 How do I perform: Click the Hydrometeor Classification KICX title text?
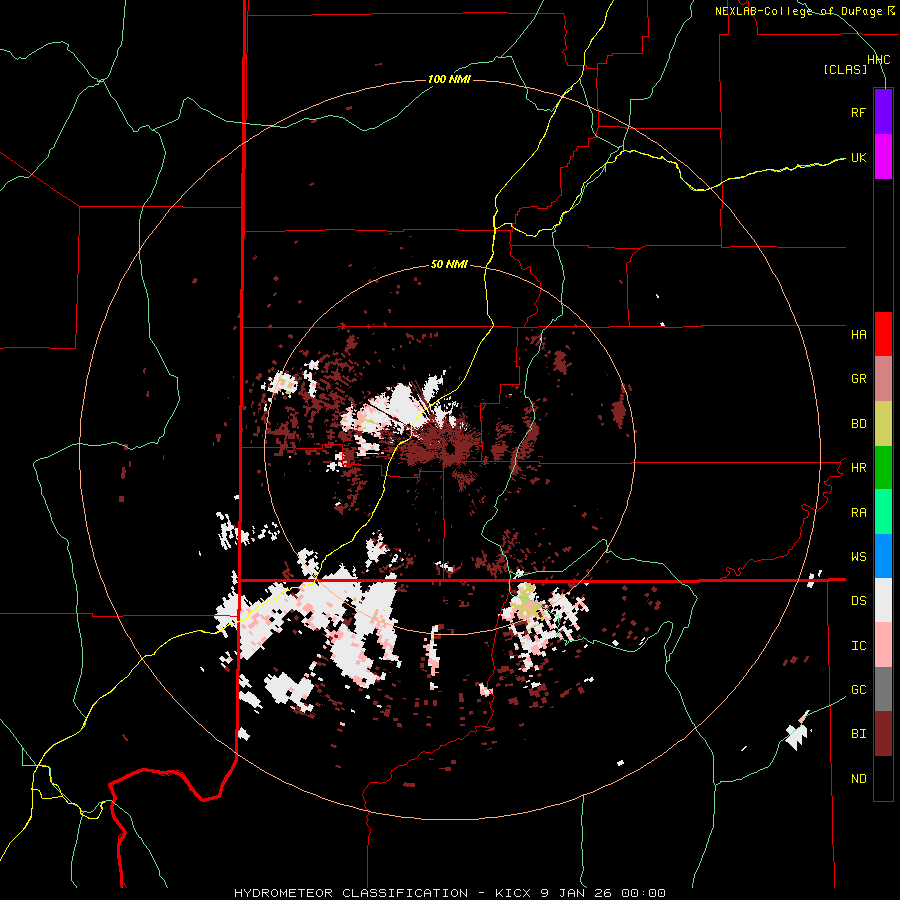click(450, 893)
